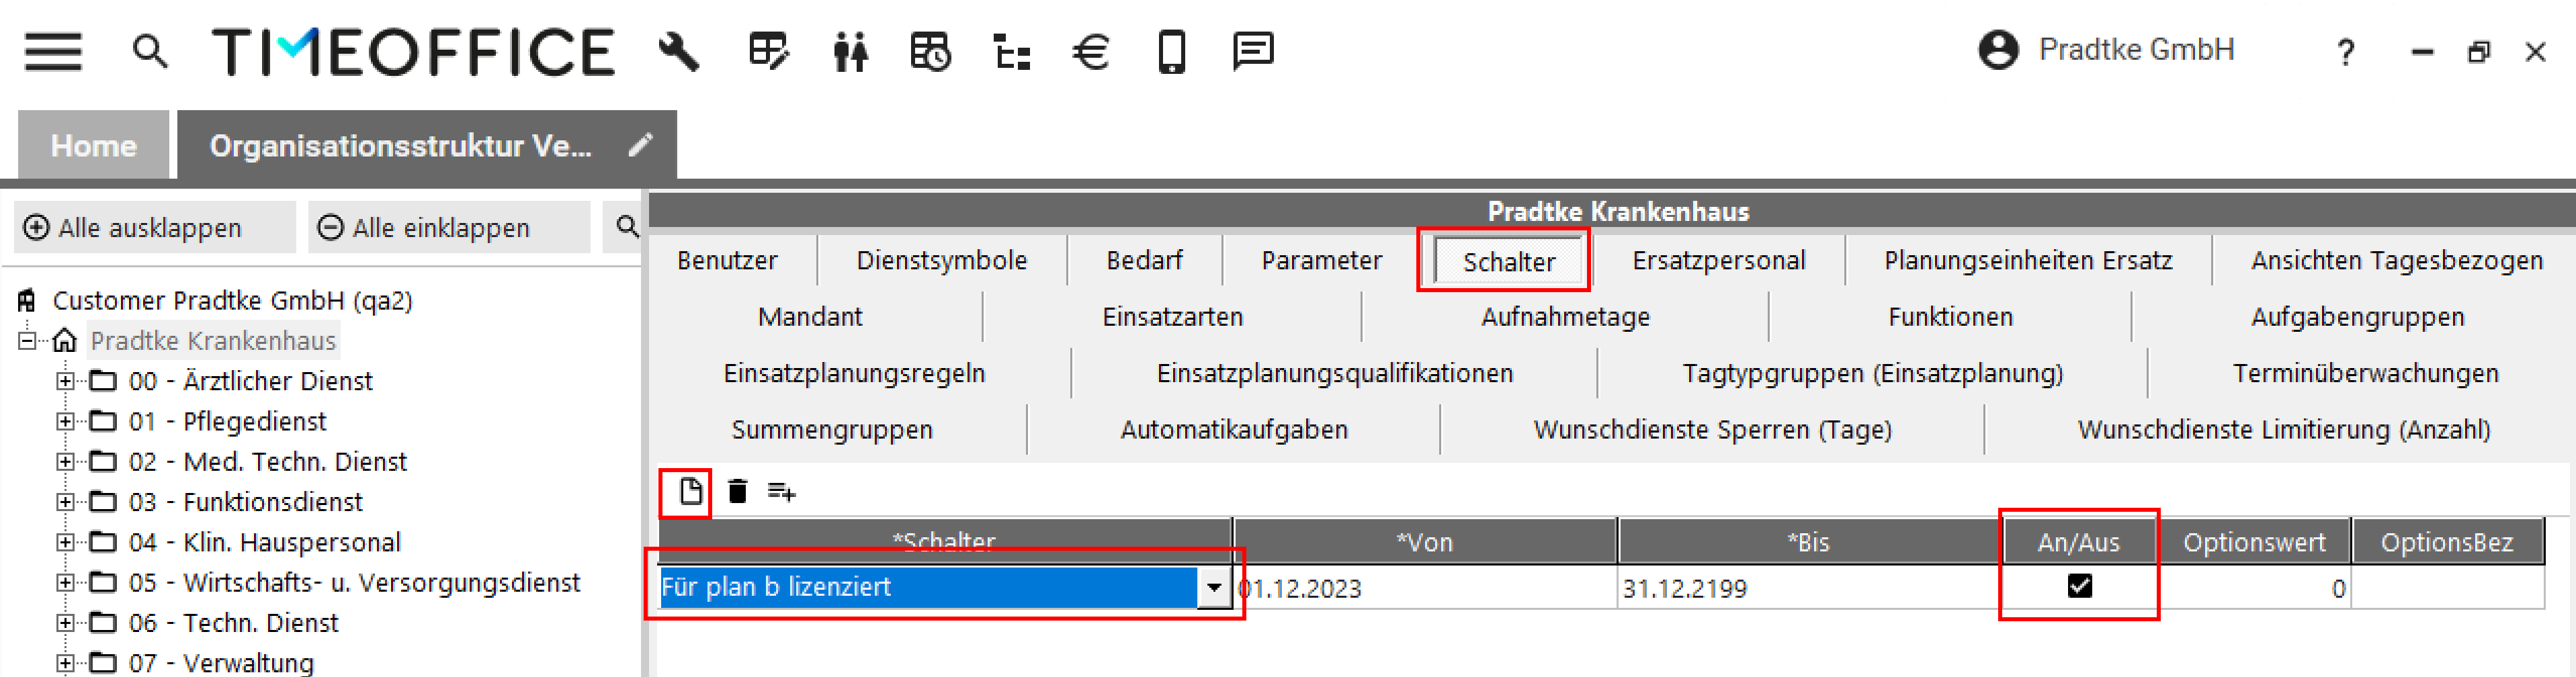Sort by the Optionswert column header
This screenshot has height=677, width=2576.
[x=2254, y=542]
